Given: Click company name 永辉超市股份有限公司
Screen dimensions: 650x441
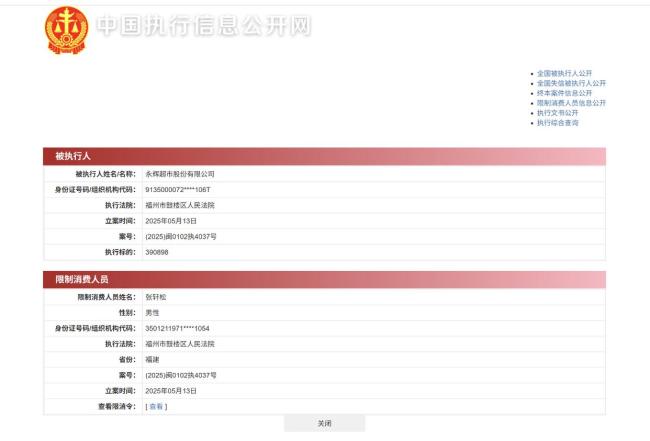Looking at the screenshot, I should click(x=180, y=173).
